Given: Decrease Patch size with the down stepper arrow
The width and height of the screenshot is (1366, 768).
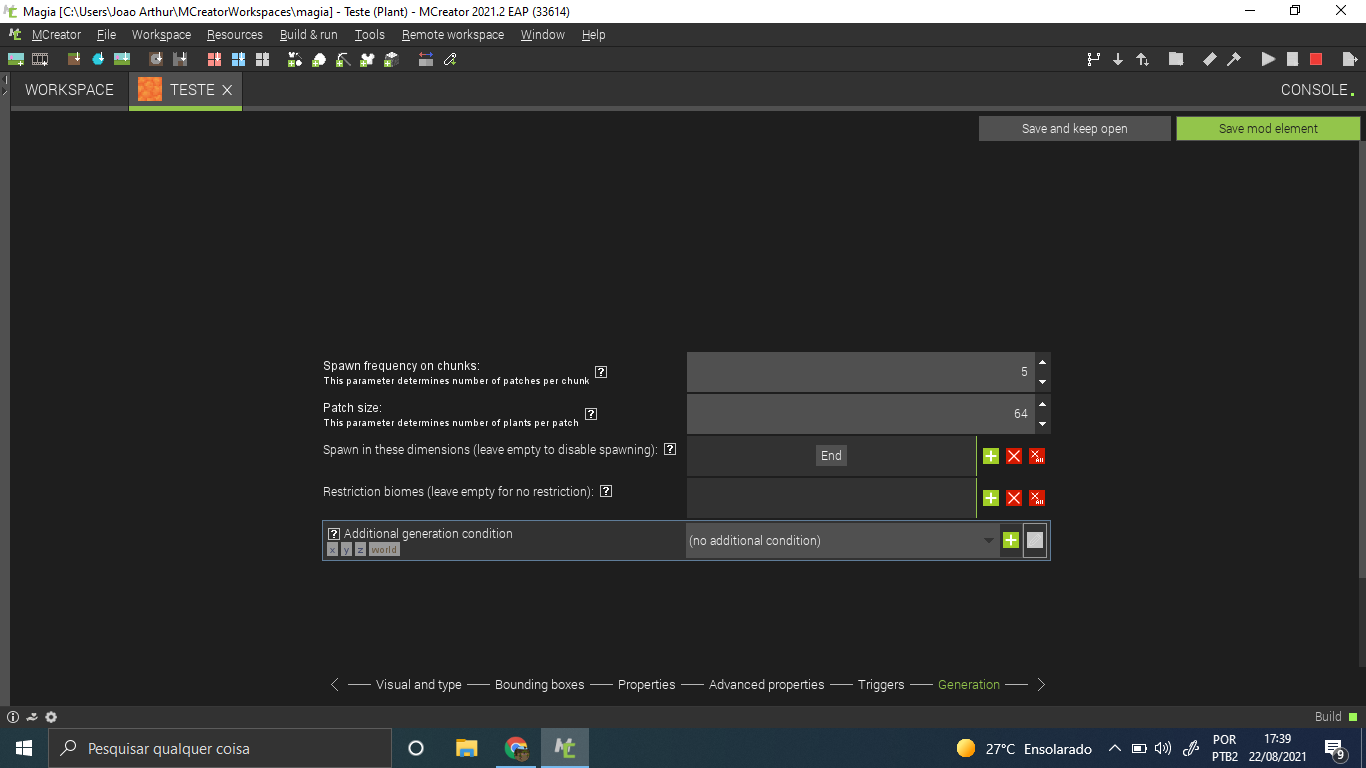Looking at the screenshot, I should pos(1041,422).
